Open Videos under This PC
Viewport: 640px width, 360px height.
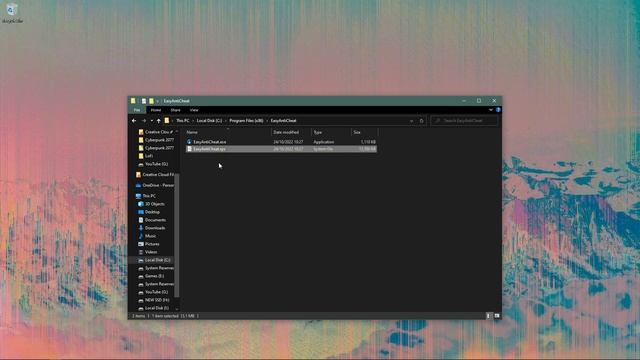[147, 252]
